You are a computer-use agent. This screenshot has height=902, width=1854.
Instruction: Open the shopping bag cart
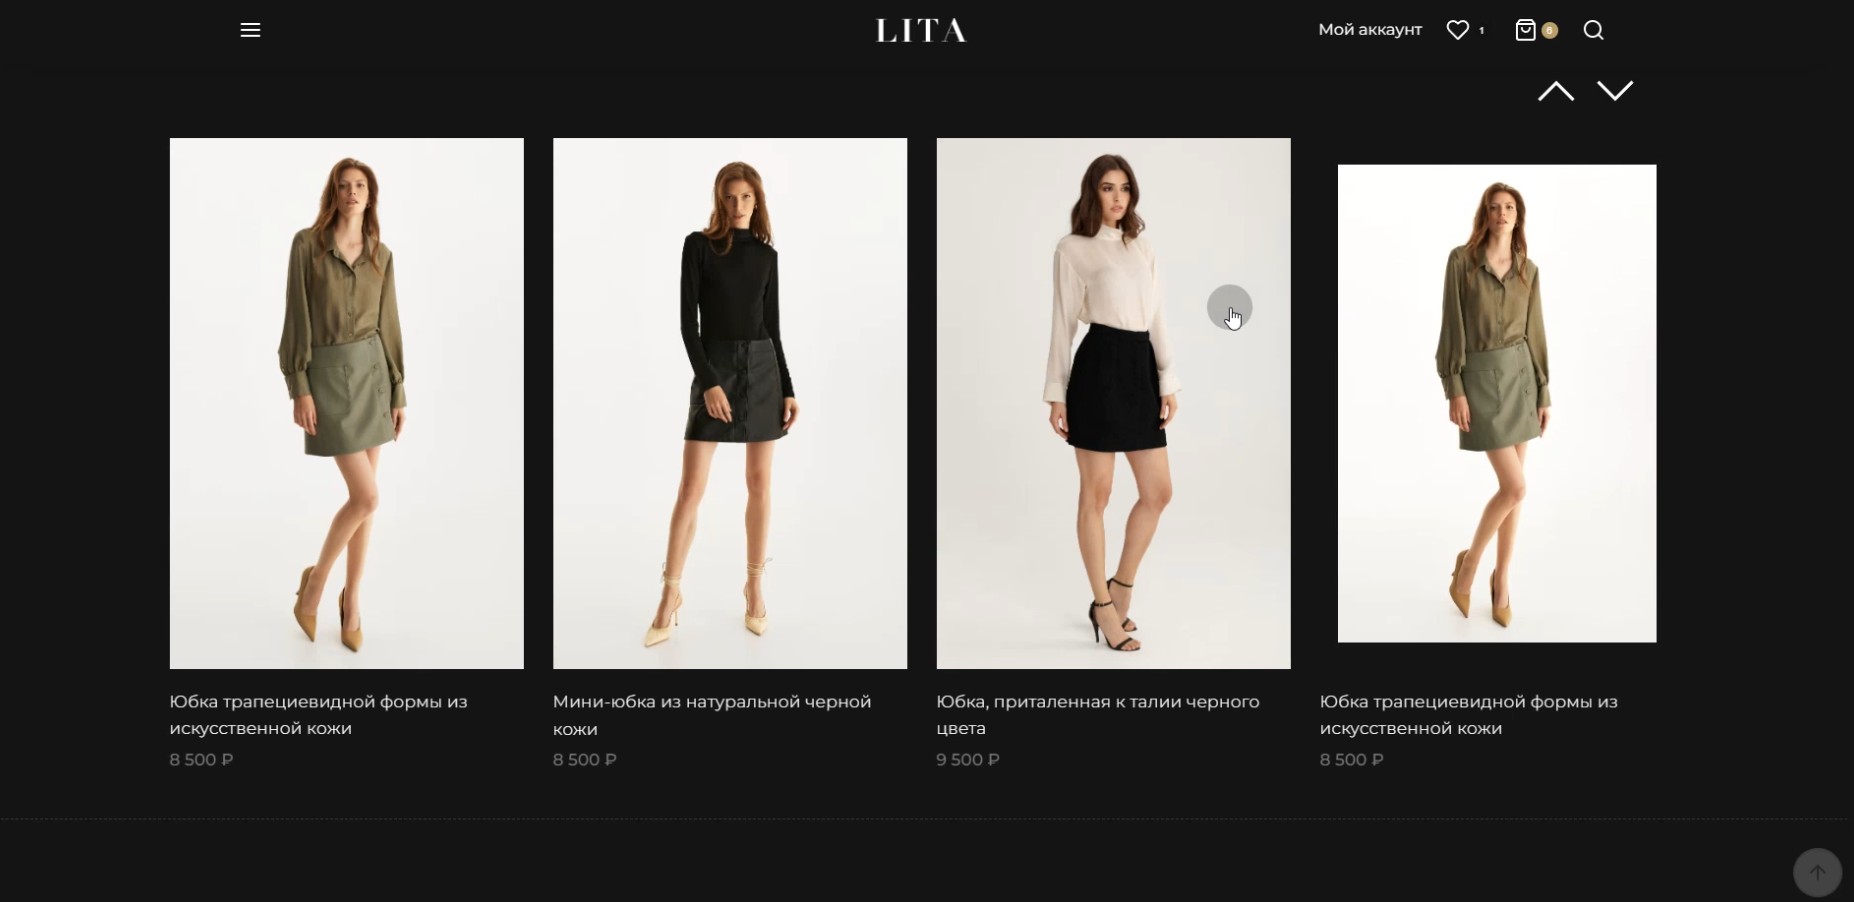pos(1525,30)
